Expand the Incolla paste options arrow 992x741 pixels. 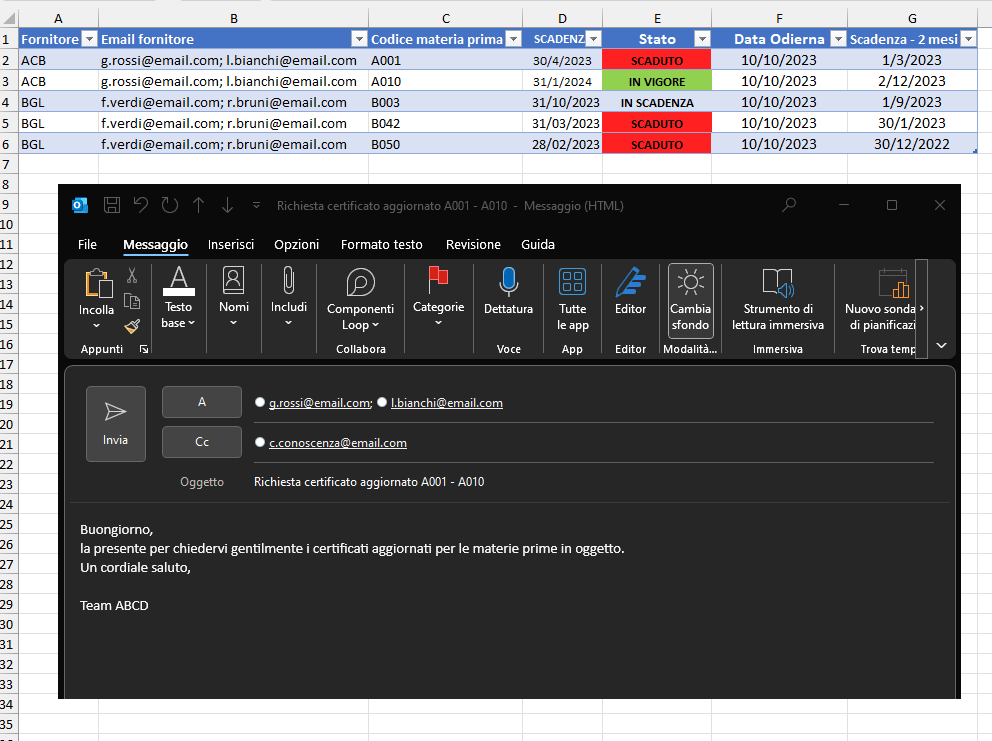coord(96,325)
